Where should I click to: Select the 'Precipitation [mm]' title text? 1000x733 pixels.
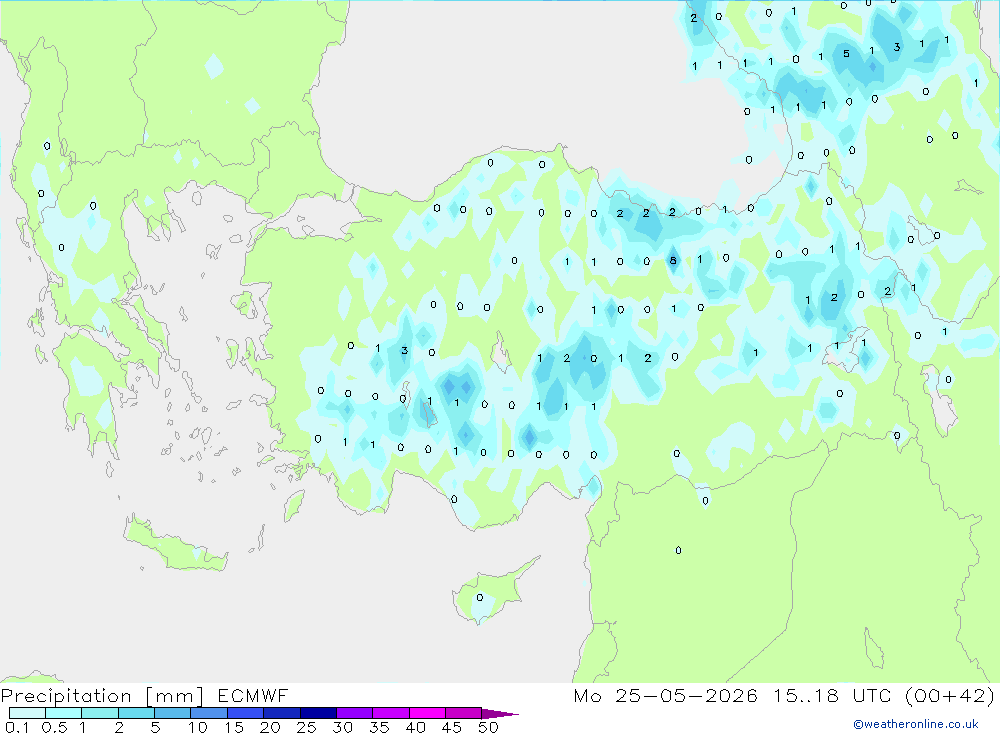(x=102, y=695)
